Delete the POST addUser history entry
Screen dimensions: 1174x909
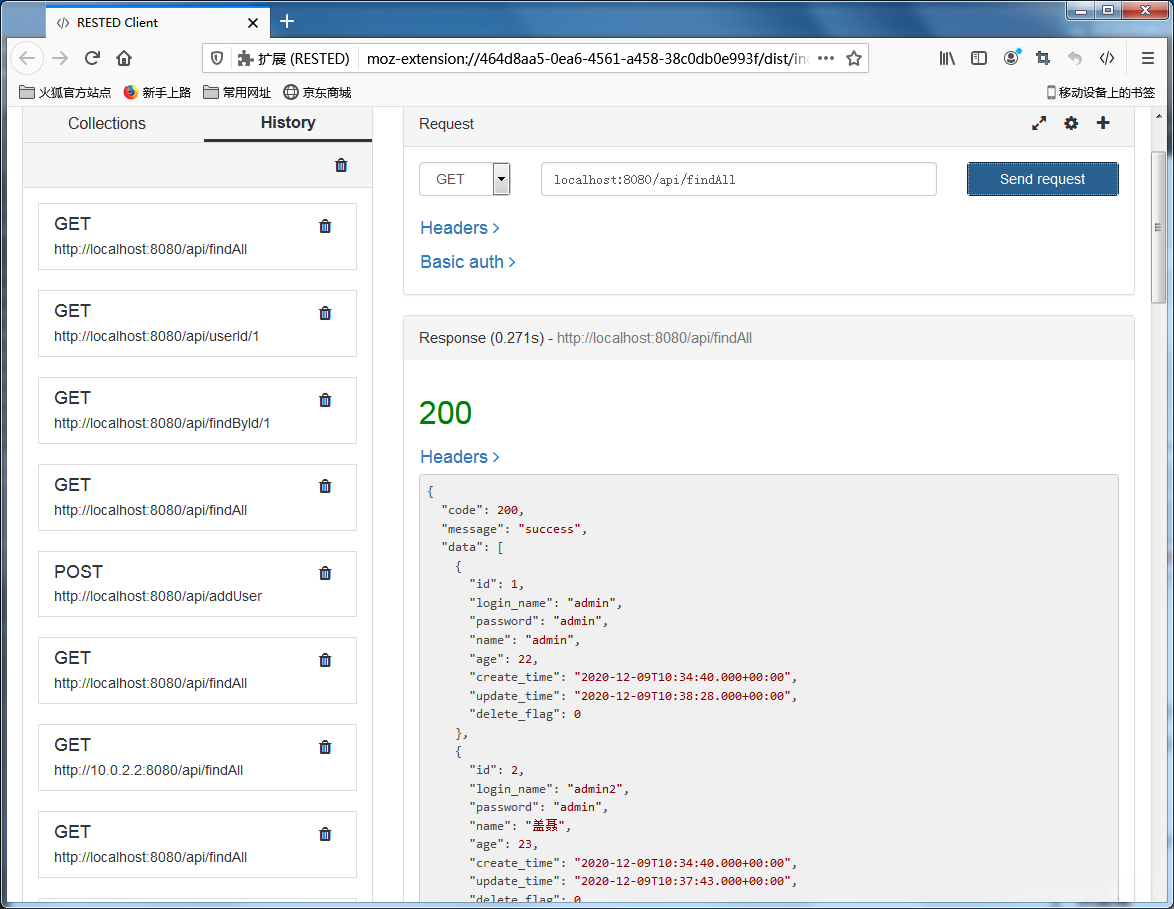point(325,574)
